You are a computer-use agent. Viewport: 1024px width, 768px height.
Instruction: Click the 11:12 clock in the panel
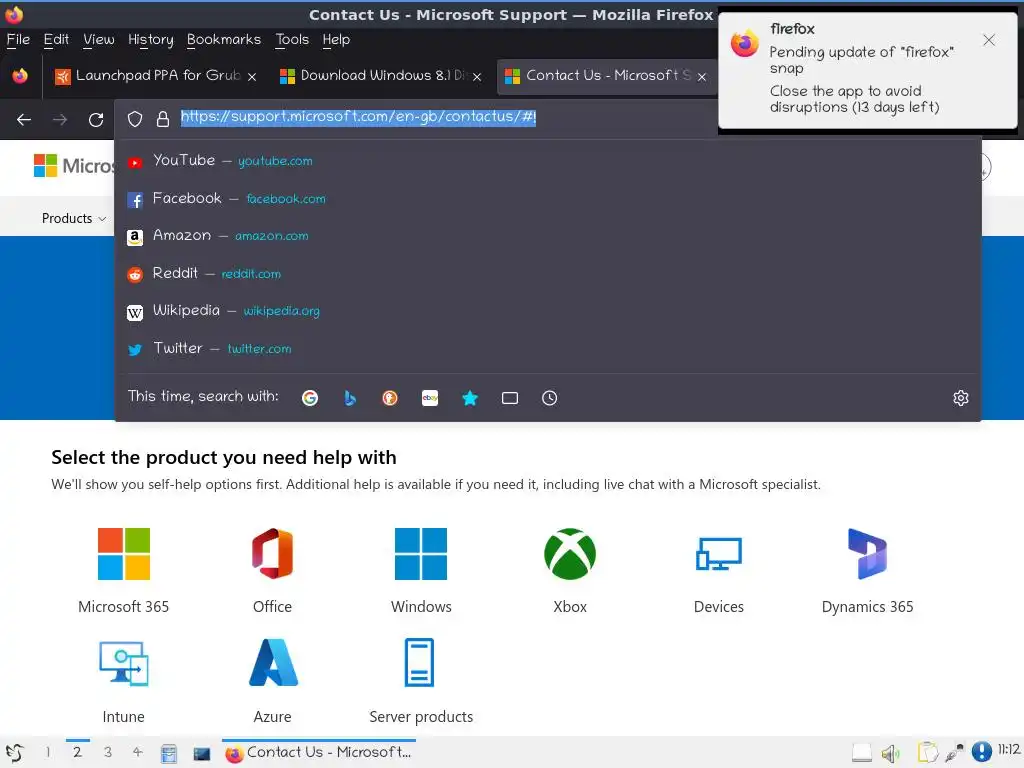point(1008,749)
